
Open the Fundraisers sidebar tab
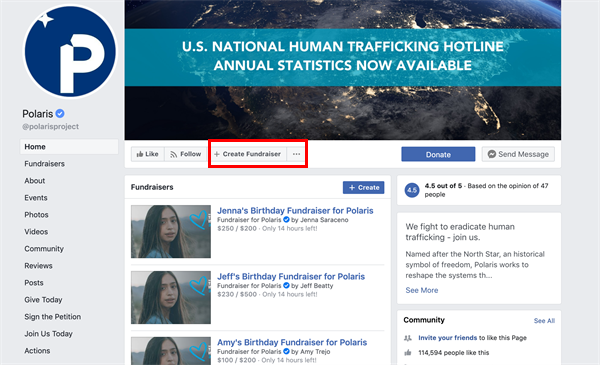point(44,164)
